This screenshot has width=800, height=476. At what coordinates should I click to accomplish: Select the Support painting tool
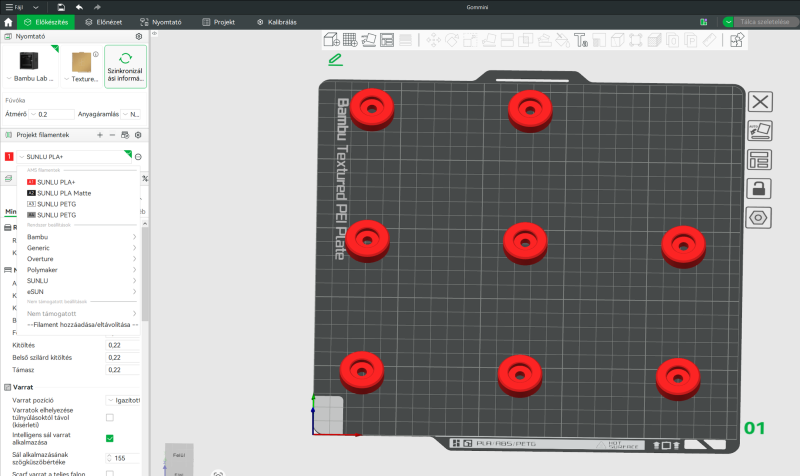[x=544, y=40]
